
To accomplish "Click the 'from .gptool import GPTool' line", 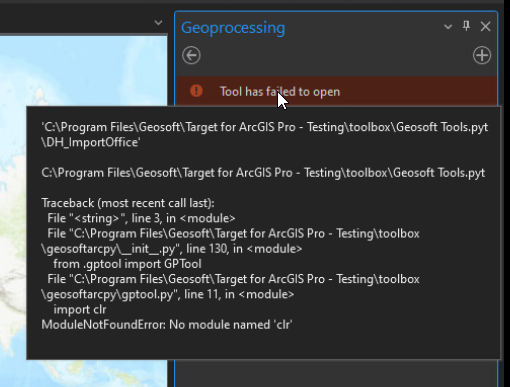I will 127,264.
